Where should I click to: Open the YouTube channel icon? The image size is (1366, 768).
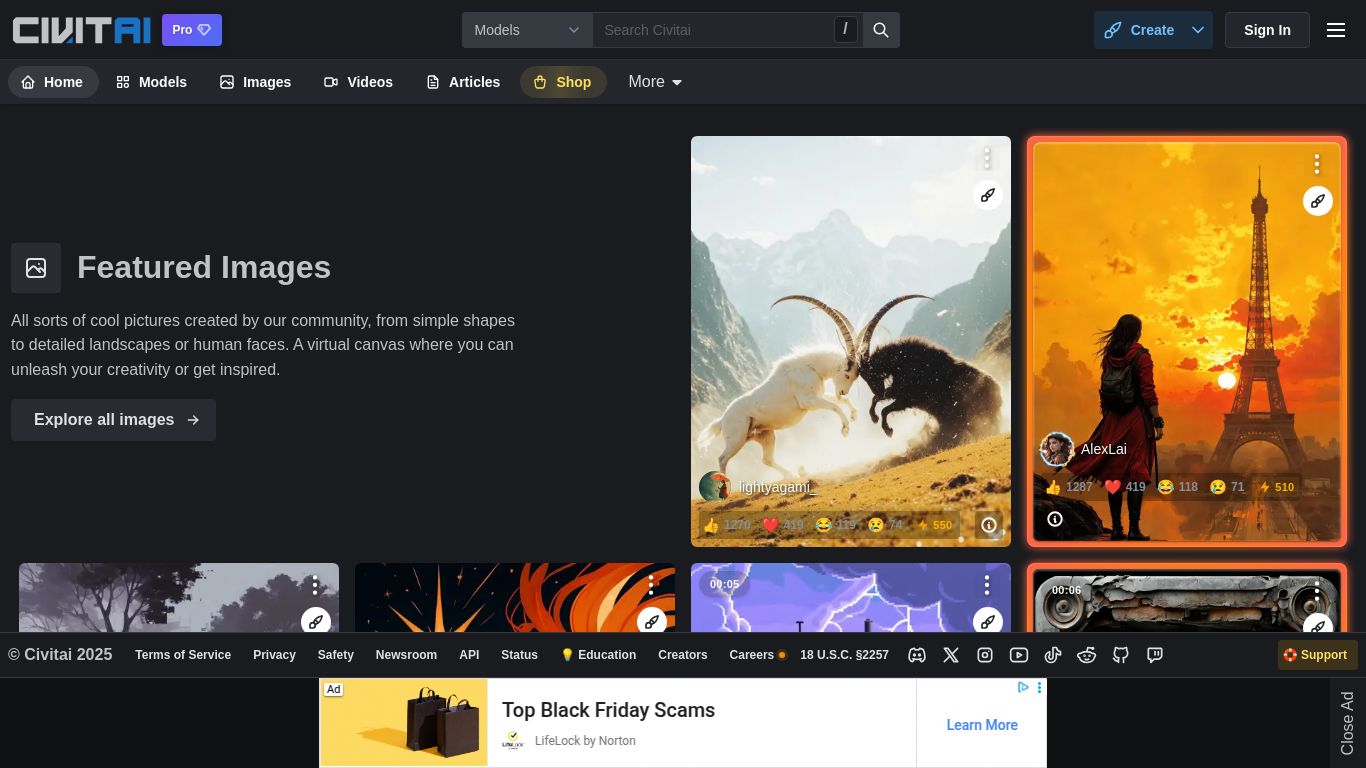tap(1019, 655)
